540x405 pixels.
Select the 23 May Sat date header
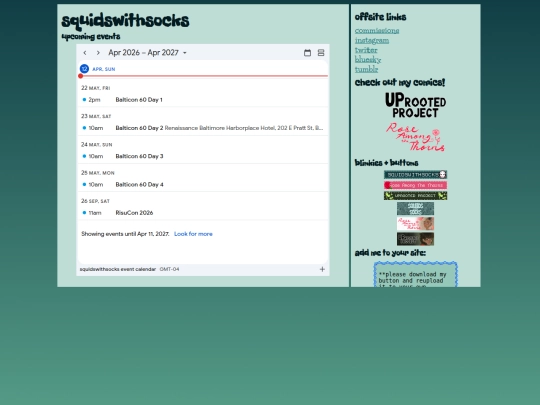(96, 116)
